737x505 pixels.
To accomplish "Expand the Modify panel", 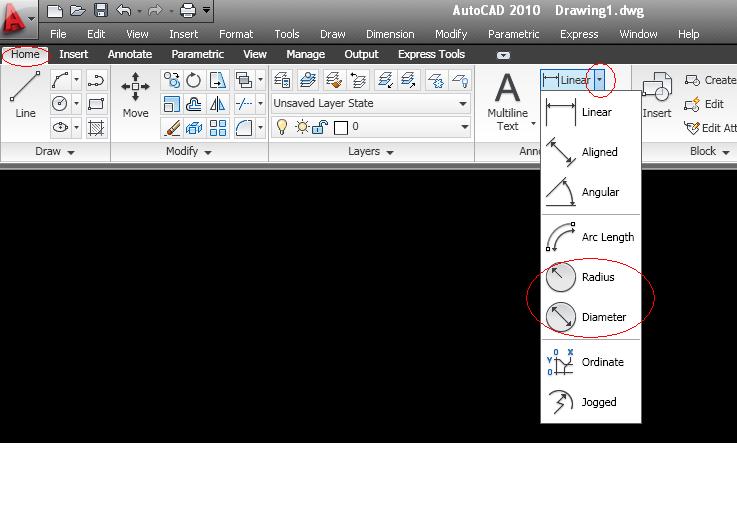I will (x=189, y=151).
